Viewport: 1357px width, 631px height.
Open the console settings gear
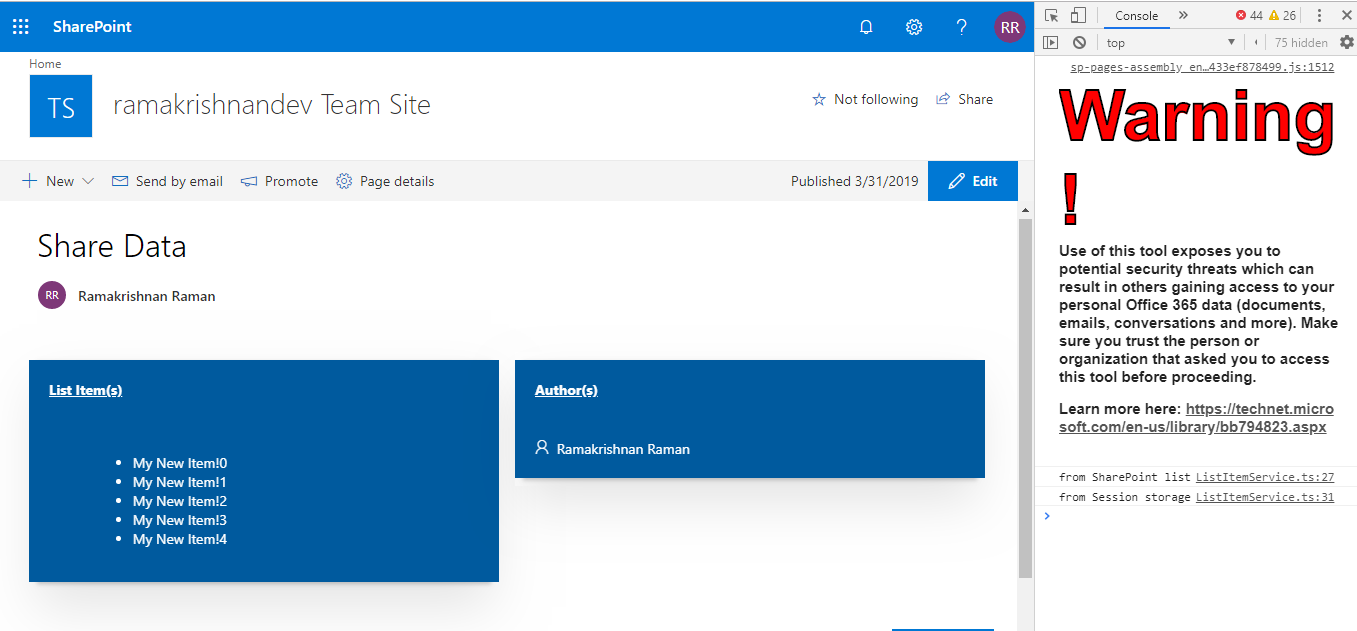[1346, 42]
